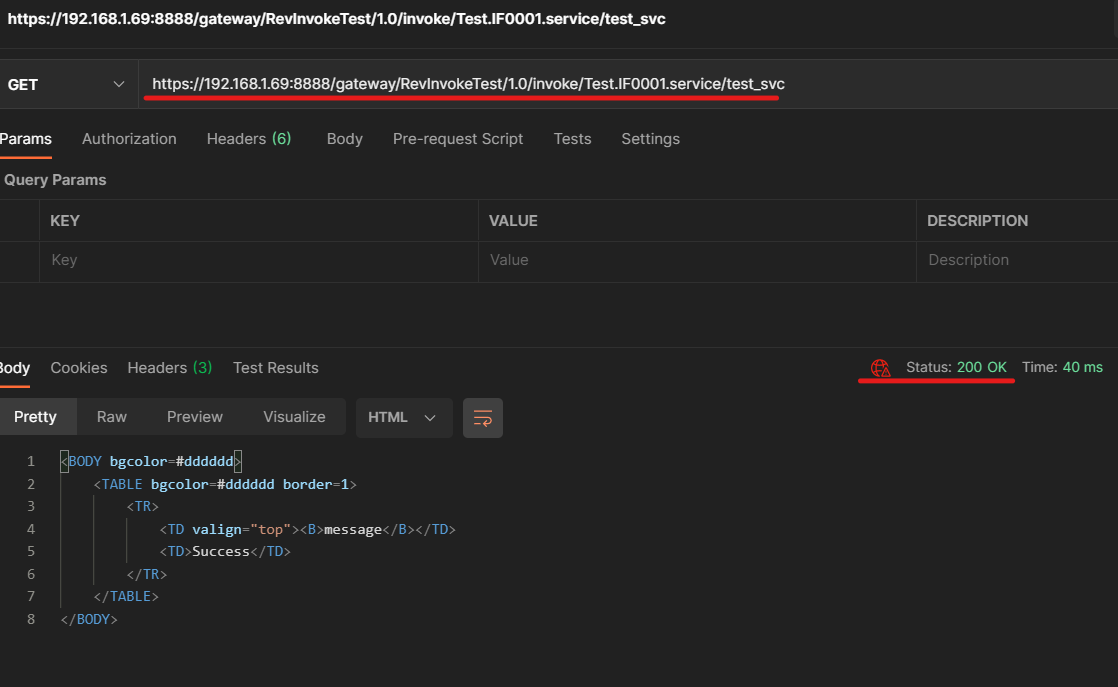Image resolution: width=1118 pixels, height=687 pixels.
Task: Select the Visualize response view
Action: (294, 417)
